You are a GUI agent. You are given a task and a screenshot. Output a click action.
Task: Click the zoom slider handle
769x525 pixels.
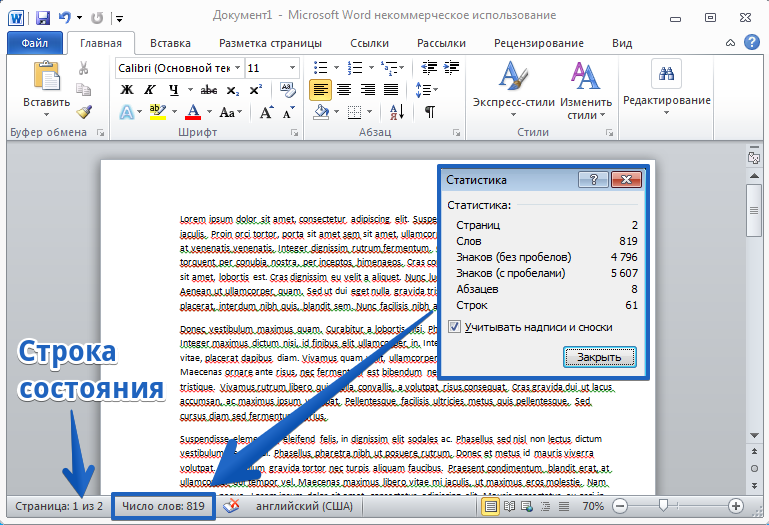(x=663, y=505)
